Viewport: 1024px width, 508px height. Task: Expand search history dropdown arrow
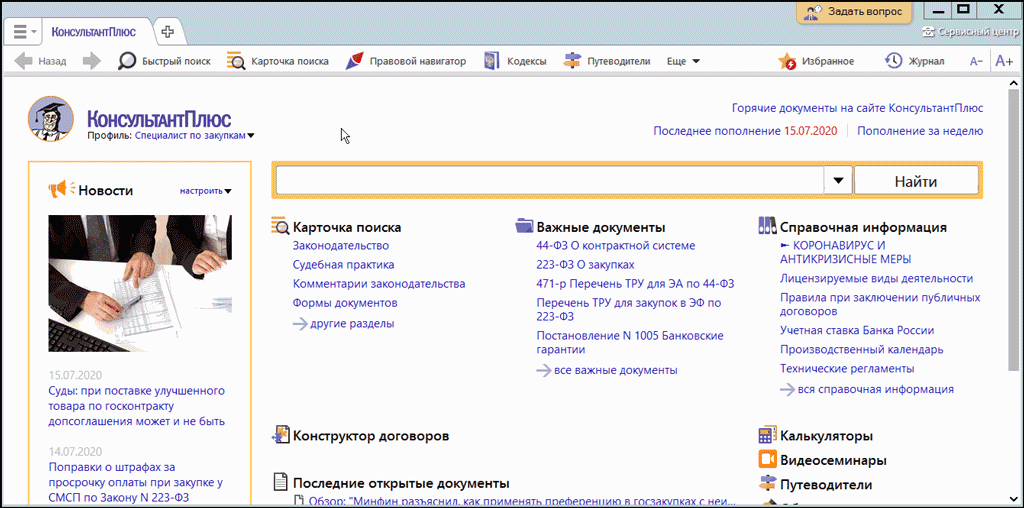839,180
